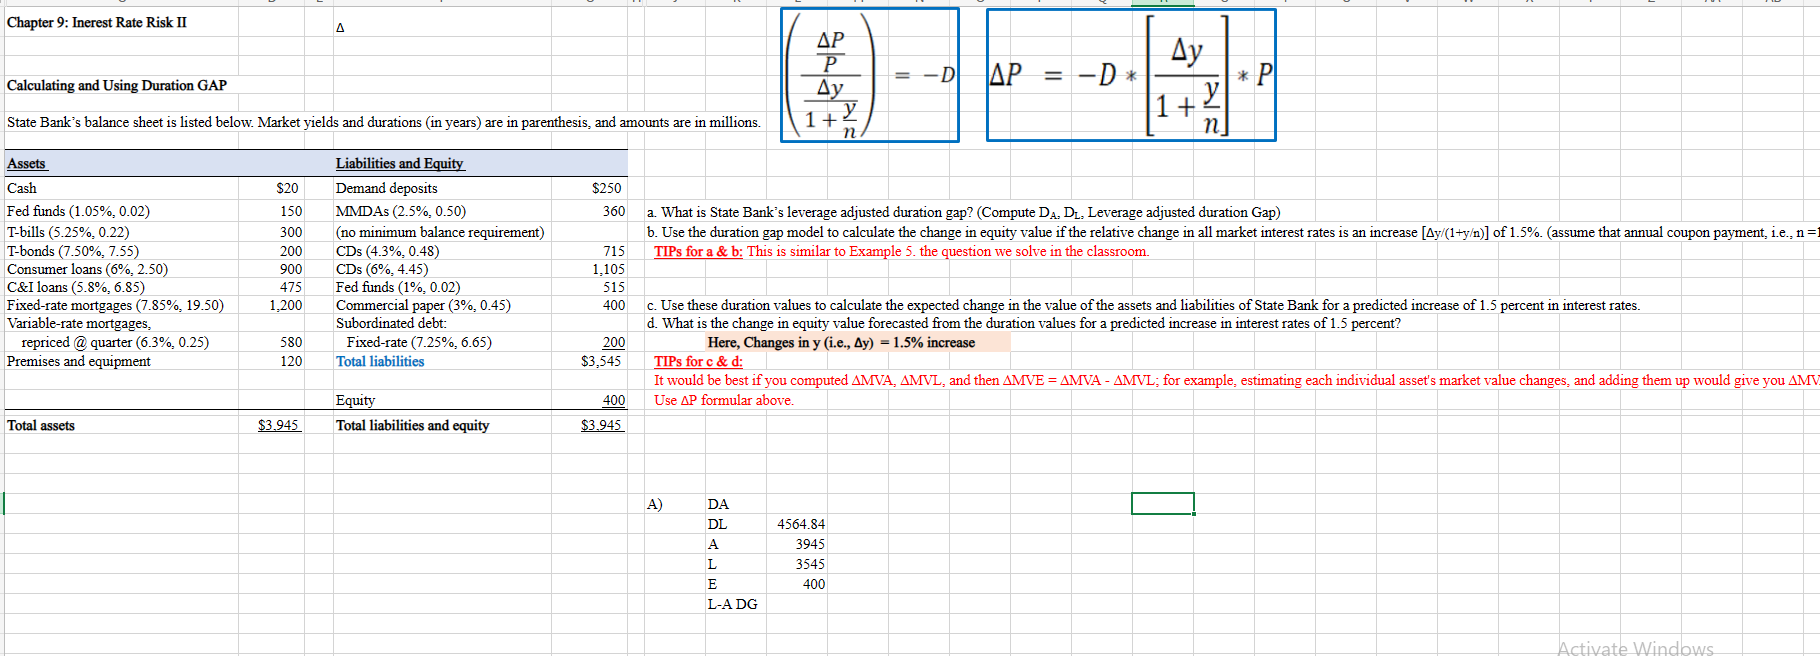This screenshot has height=656, width=1820.
Task: Click the 4564.84 value cell
Action: point(801,524)
